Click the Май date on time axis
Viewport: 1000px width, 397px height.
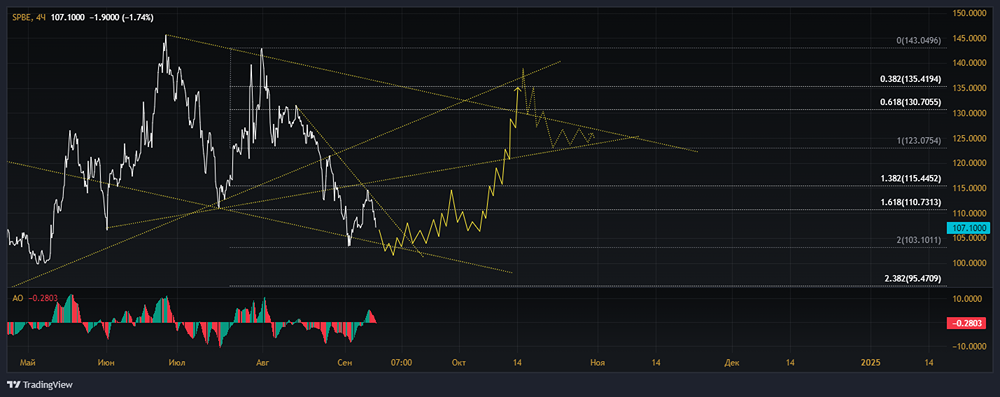(27, 363)
